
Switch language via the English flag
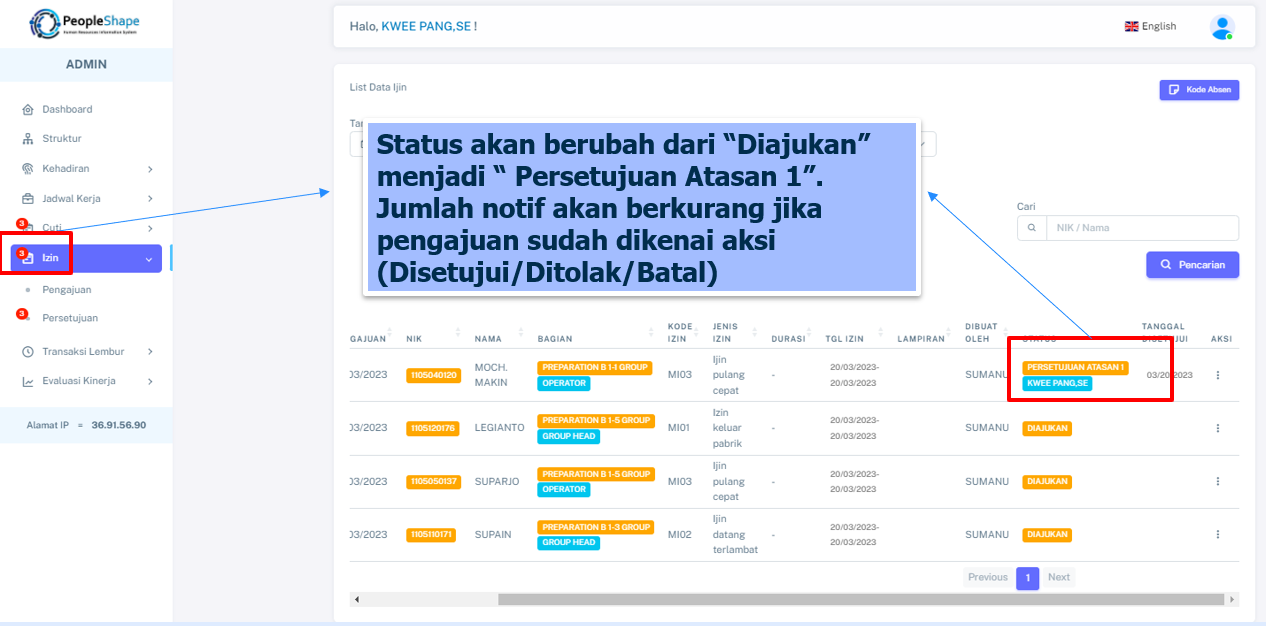pyautogui.click(x=1150, y=27)
